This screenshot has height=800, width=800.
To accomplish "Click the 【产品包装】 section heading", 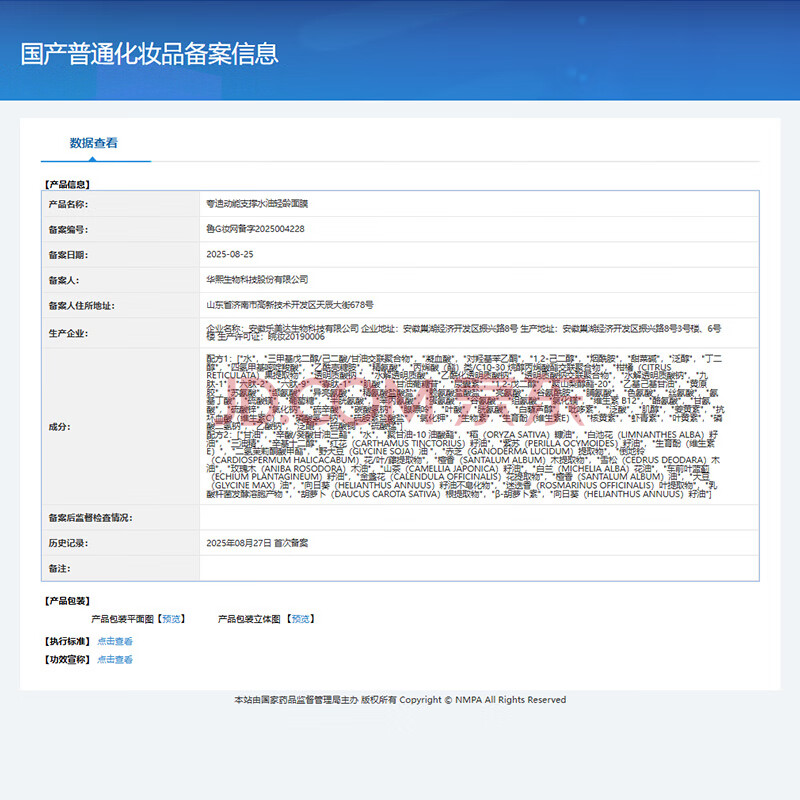I will click(x=67, y=601).
